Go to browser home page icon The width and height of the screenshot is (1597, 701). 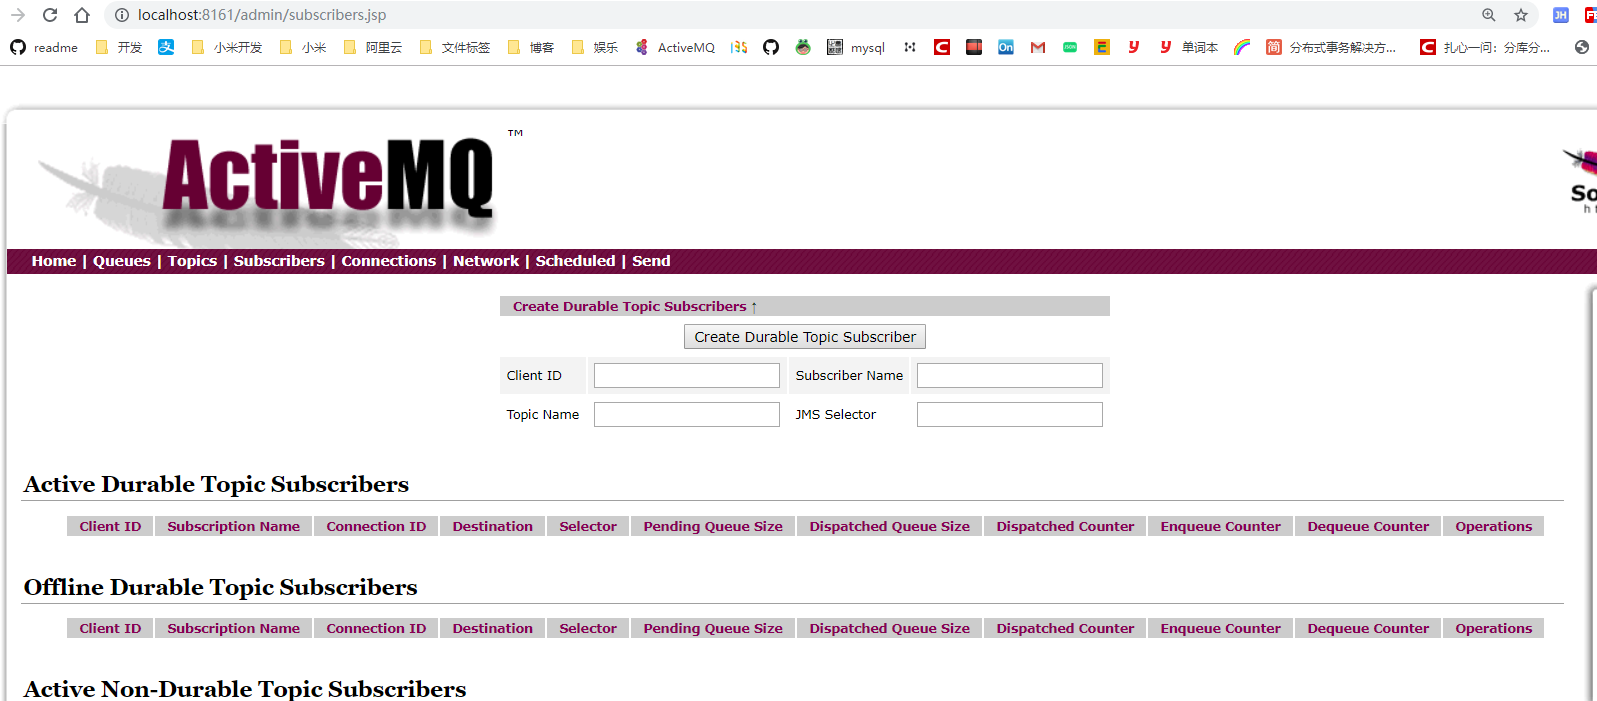click(x=82, y=15)
